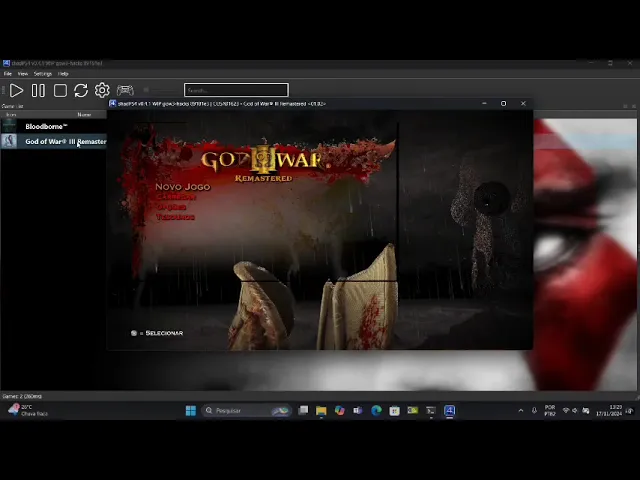Open volume control from the speaker tray icon

point(575,411)
